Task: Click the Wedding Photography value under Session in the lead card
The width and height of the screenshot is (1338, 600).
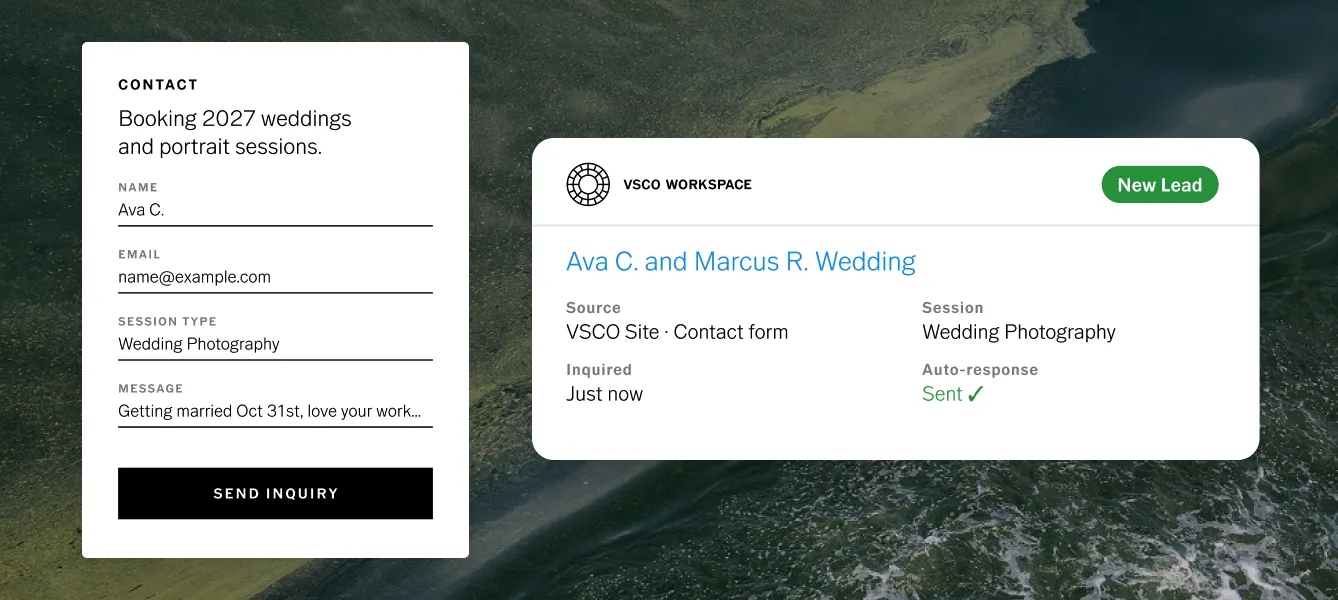Action: (x=1019, y=332)
